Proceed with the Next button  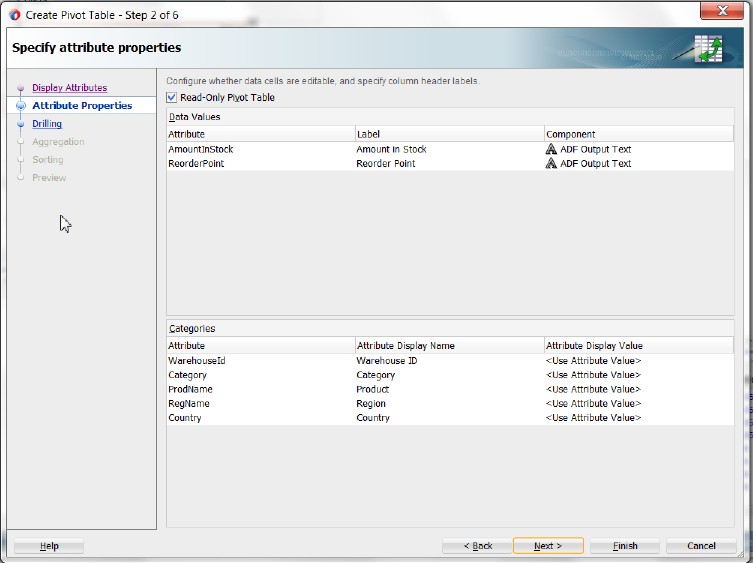point(548,546)
